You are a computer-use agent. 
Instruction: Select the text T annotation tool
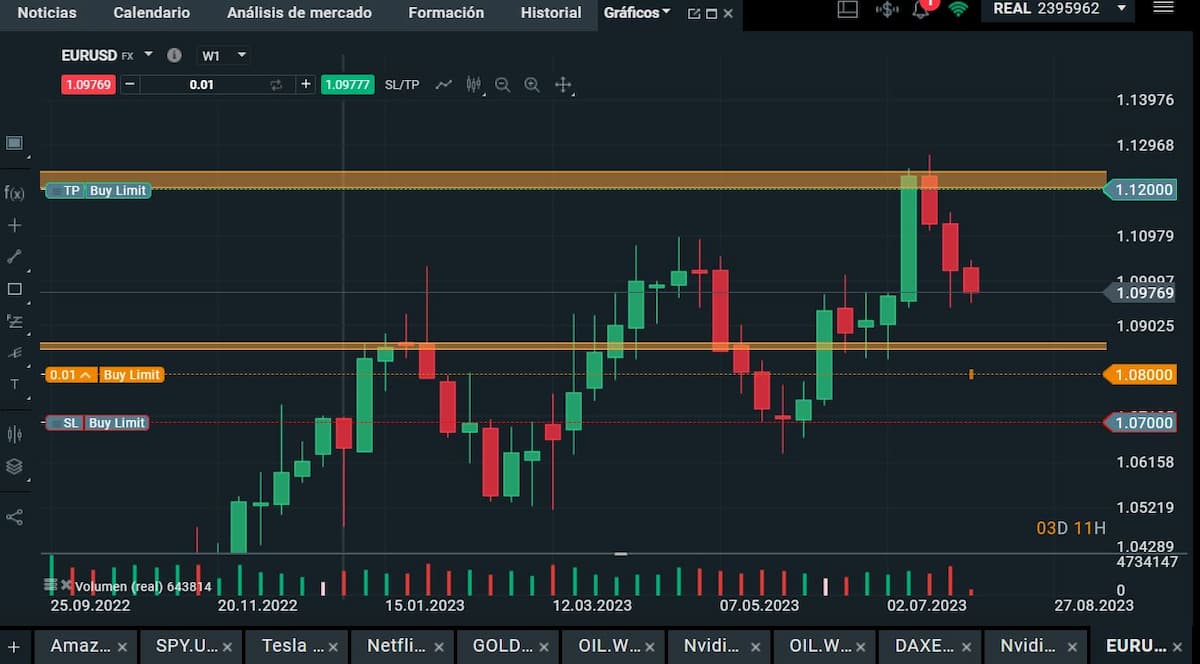14,384
